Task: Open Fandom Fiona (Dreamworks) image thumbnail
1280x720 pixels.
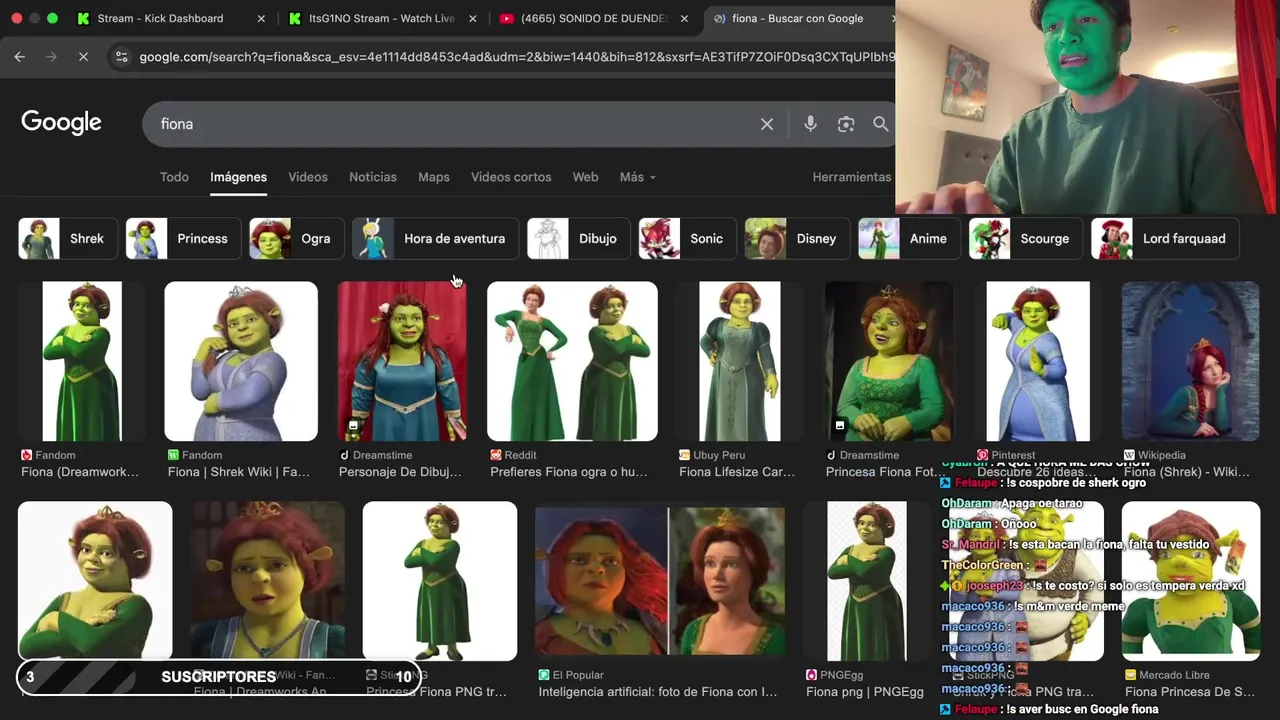Action: [x=81, y=361]
